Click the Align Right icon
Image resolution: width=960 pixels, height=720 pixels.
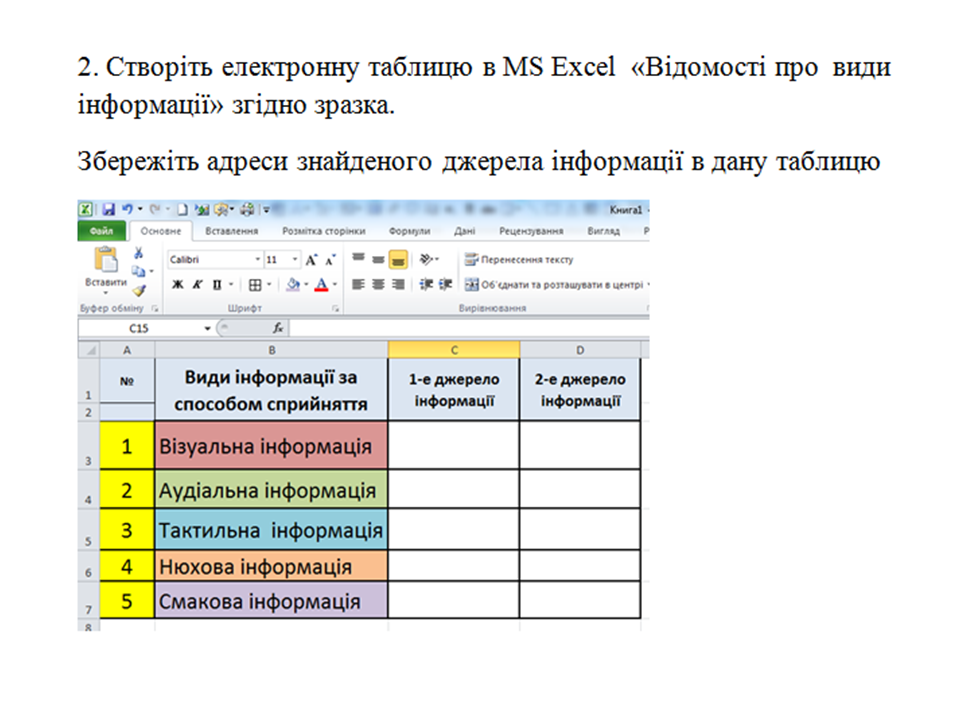(398, 284)
